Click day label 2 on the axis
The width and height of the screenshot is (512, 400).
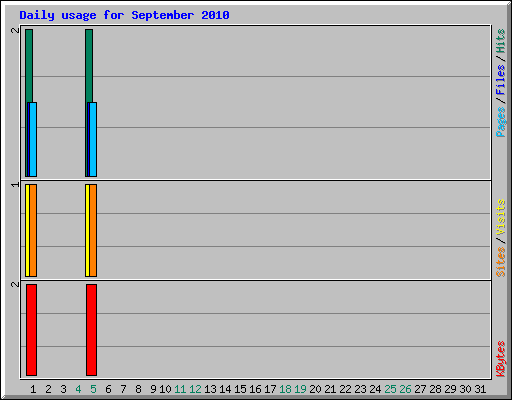pos(48,389)
